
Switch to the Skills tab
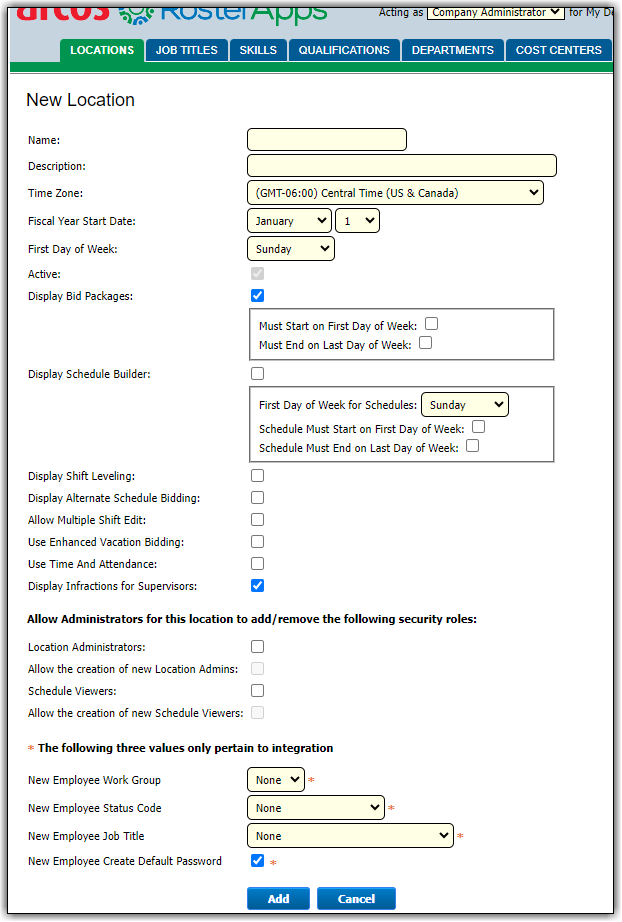[x=258, y=50]
